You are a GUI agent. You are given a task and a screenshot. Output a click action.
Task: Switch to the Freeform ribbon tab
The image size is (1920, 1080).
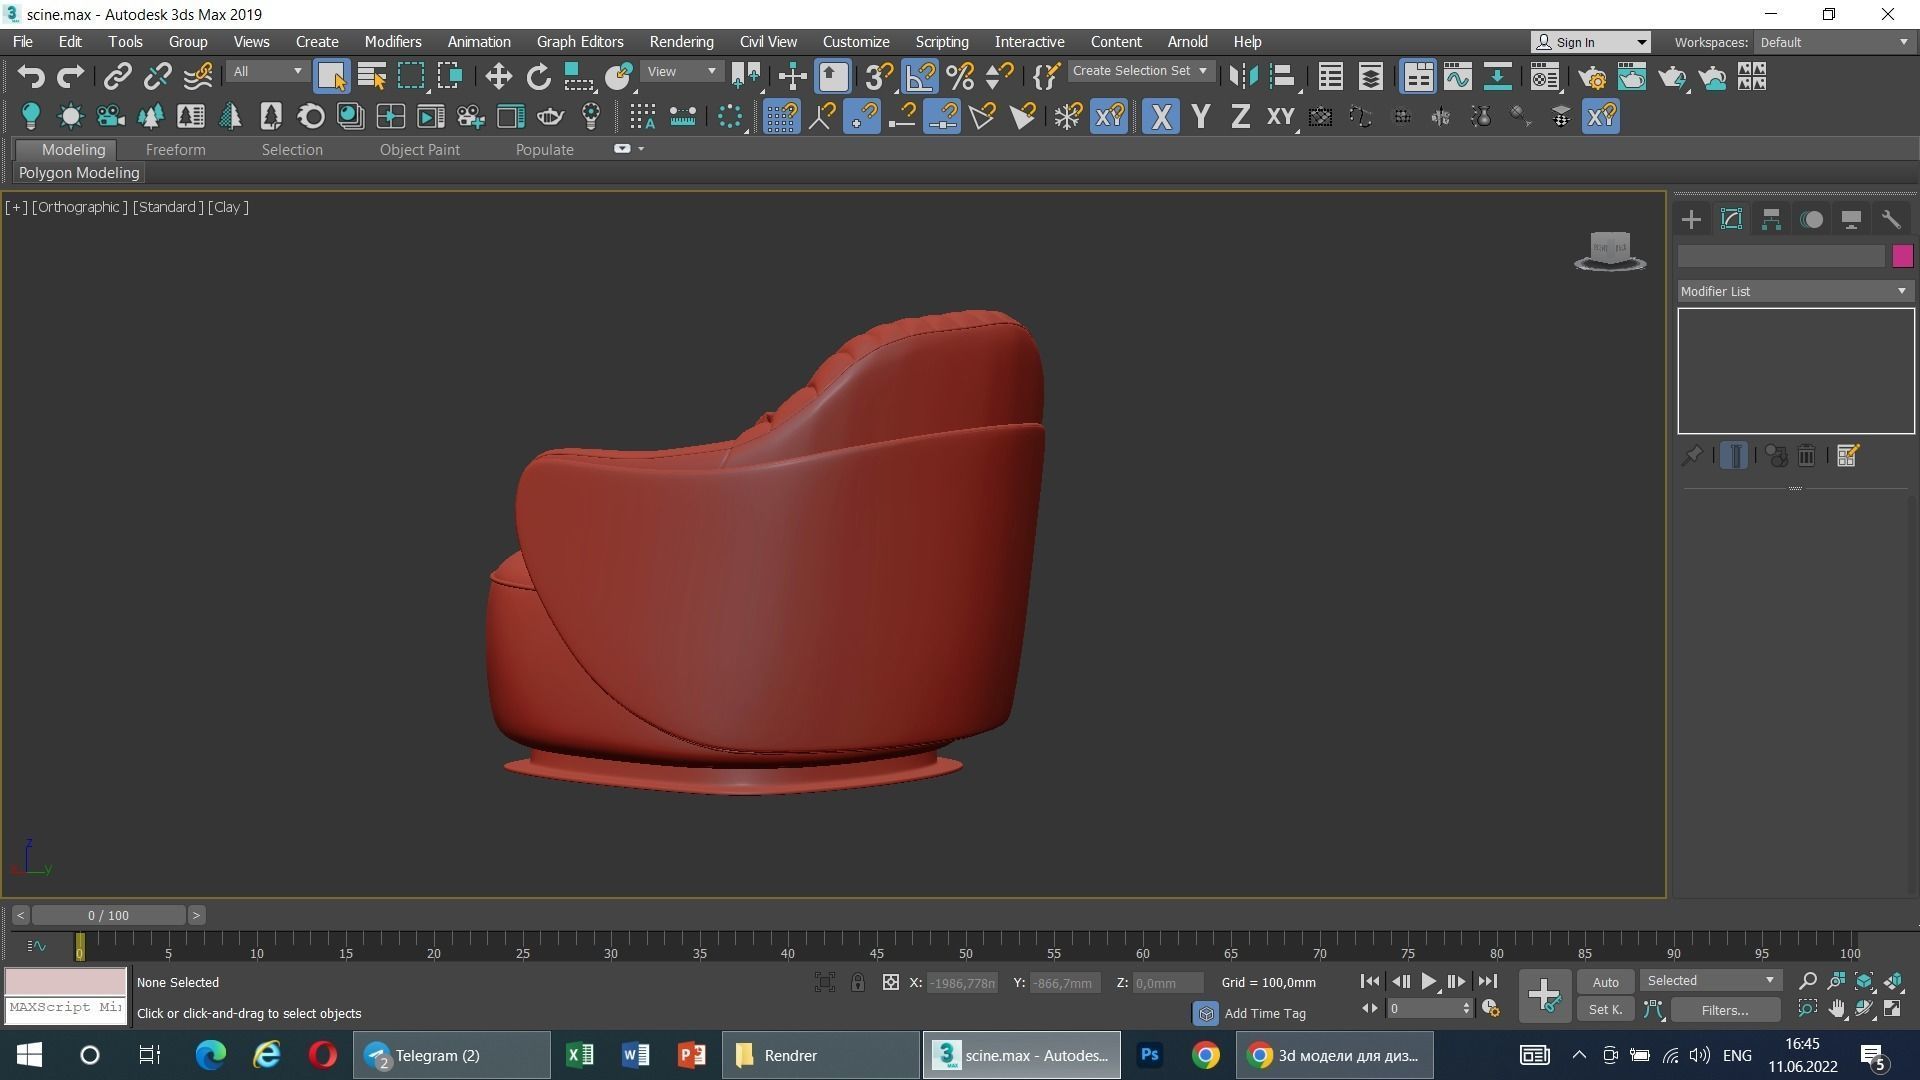(175, 150)
